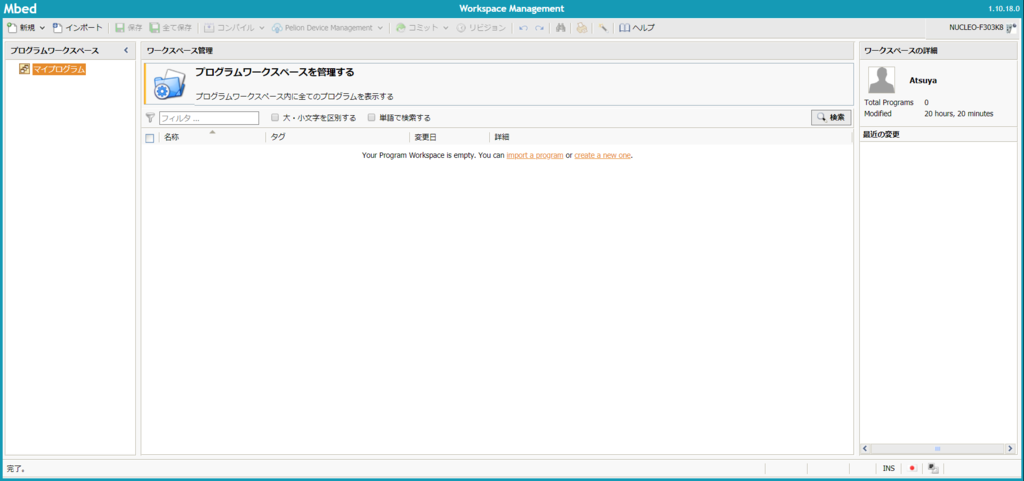Viewport: 1024px width, 481px height.
Task: Click the filter funnel icon
Action: (150, 117)
